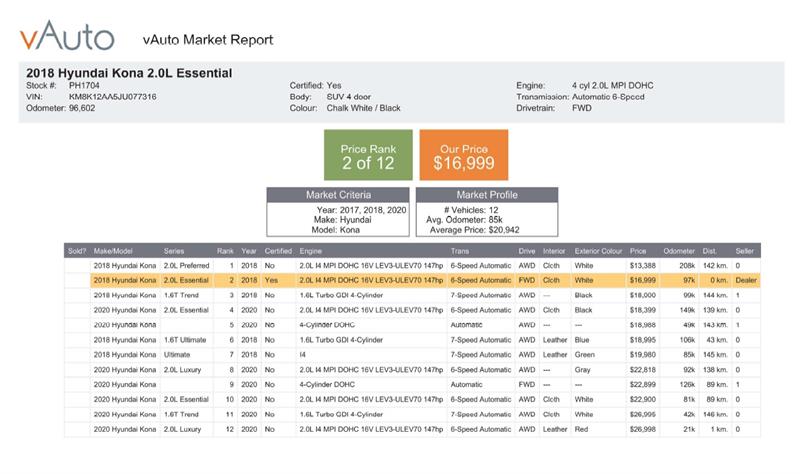Viewport: 800px width, 474px height.
Task: Click the 'Green' exterior colour cell
Action: pyautogui.click(x=585, y=355)
